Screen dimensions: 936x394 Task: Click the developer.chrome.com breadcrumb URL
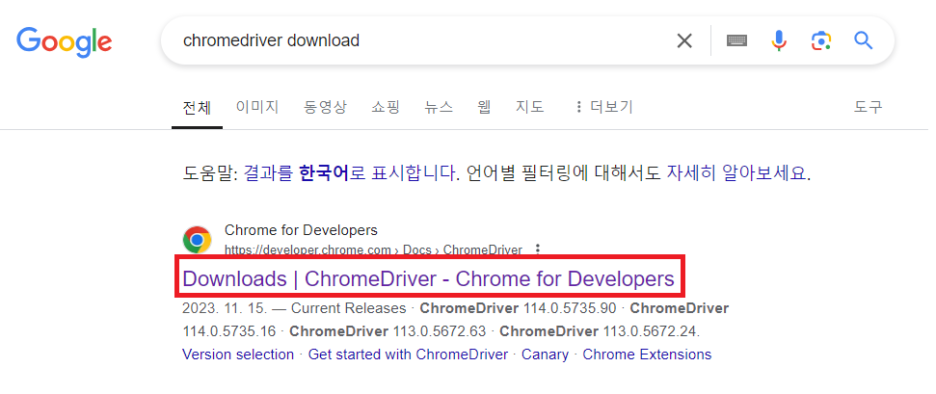(x=373, y=250)
